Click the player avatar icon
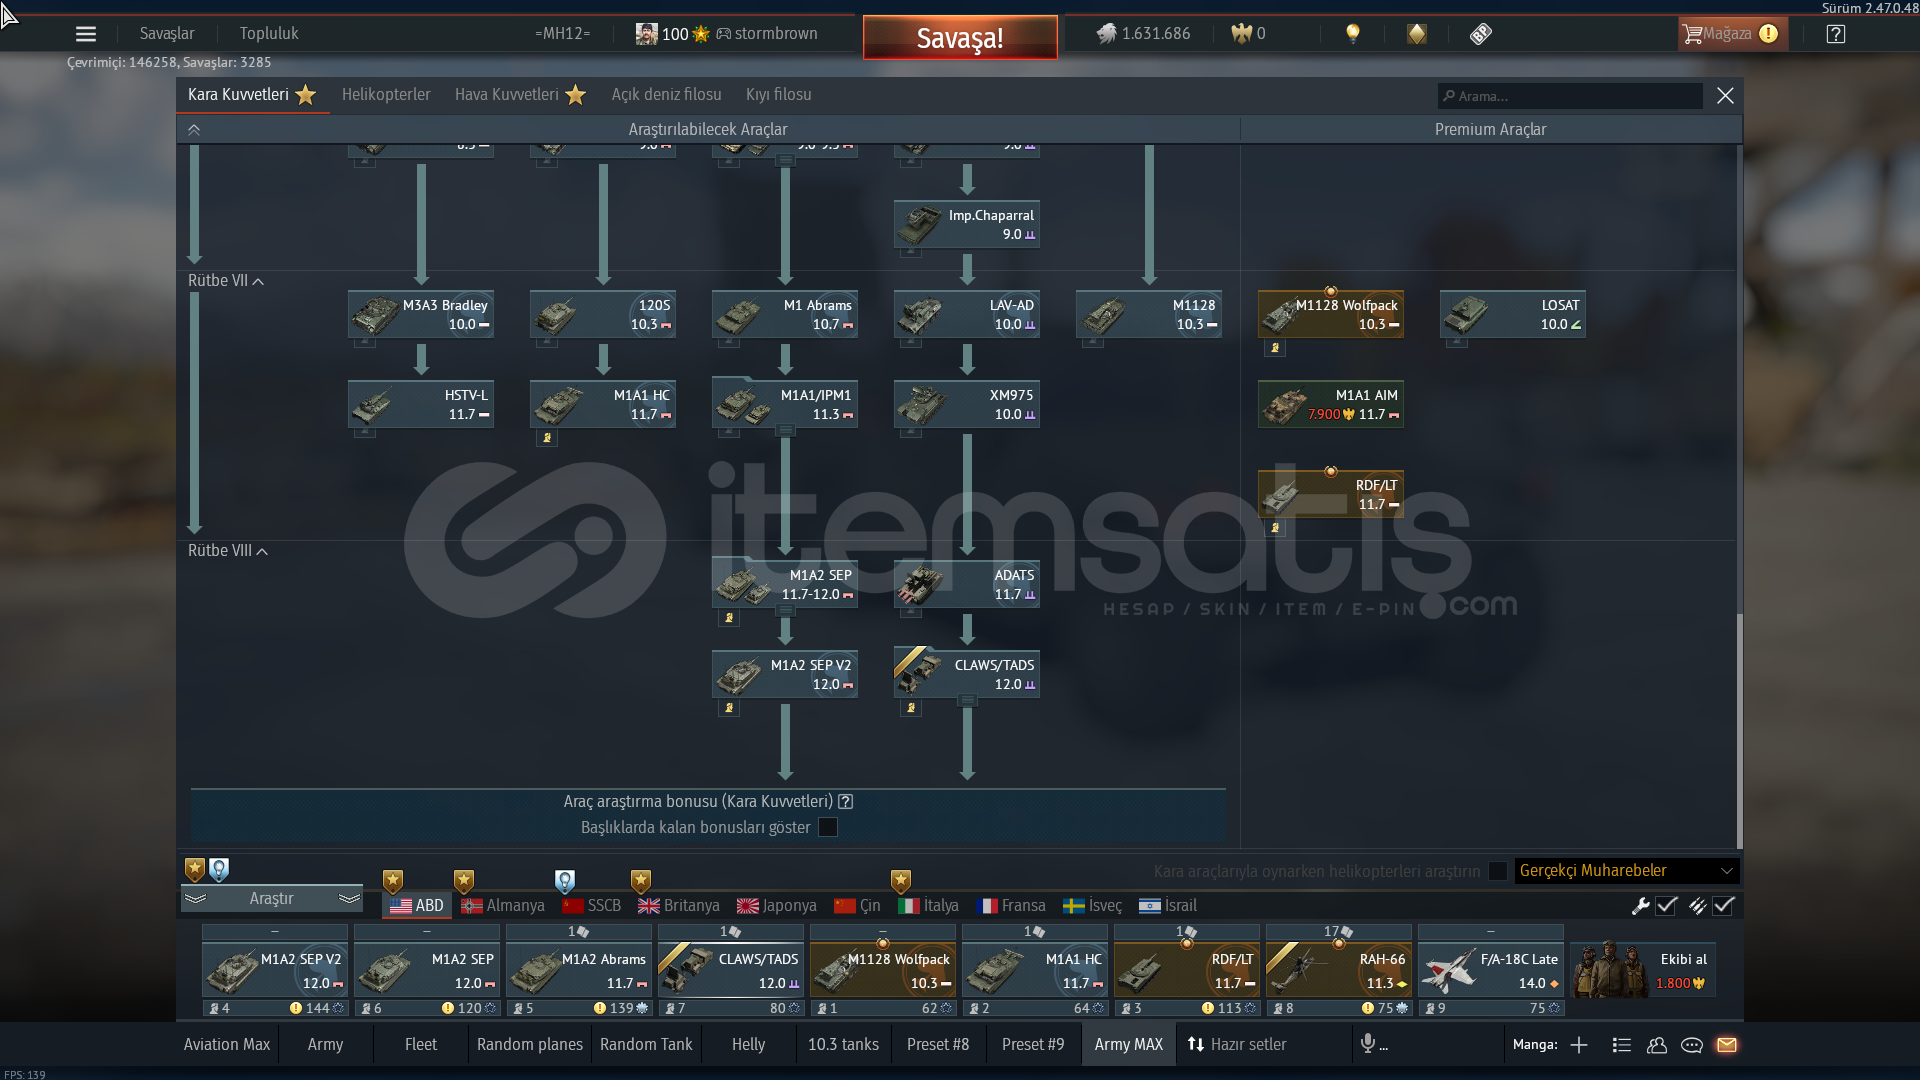This screenshot has width=1920, height=1080. (647, 34)
